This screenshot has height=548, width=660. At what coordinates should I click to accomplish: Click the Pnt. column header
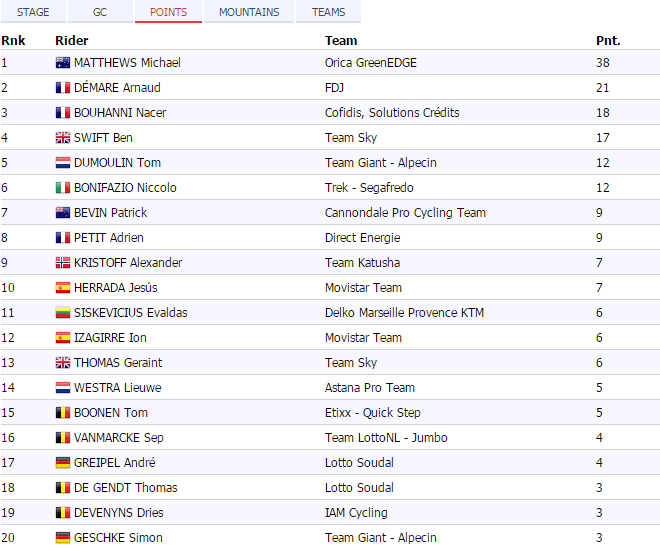608,41
